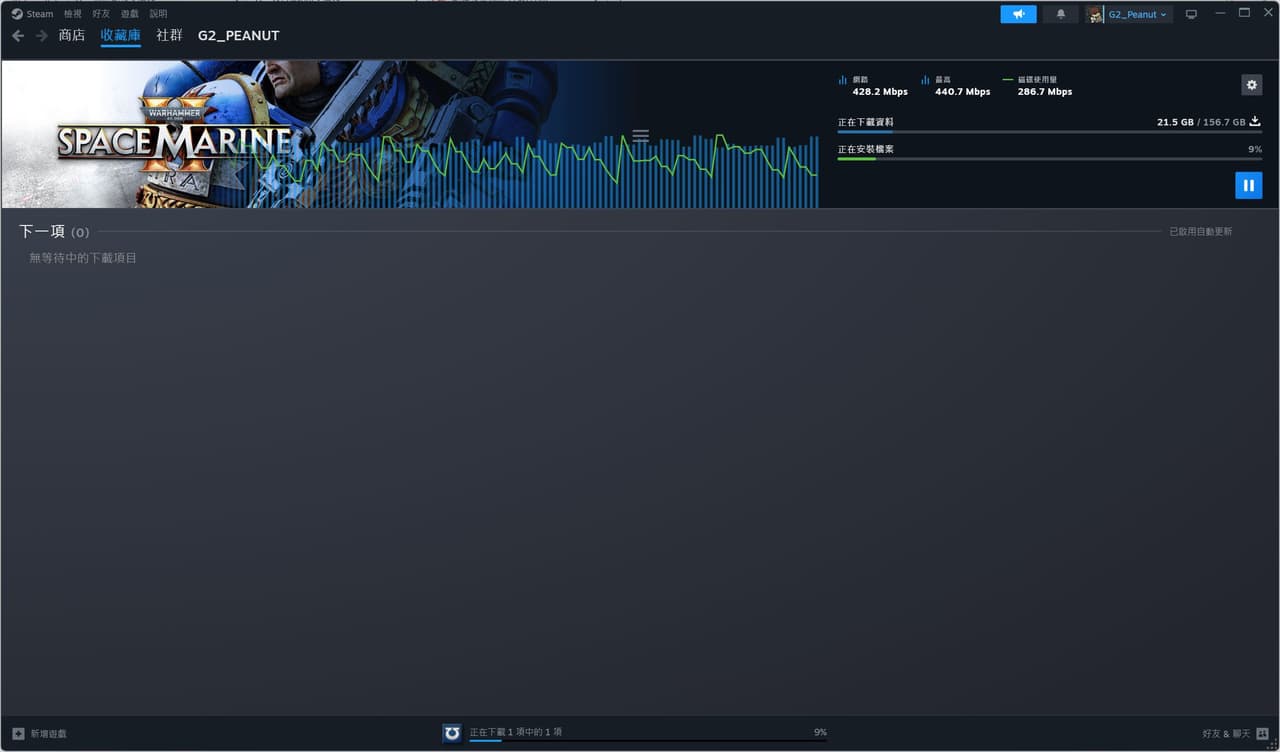
Task: Click 新增遊戲 add a game
Action: [x=48, y=734]
